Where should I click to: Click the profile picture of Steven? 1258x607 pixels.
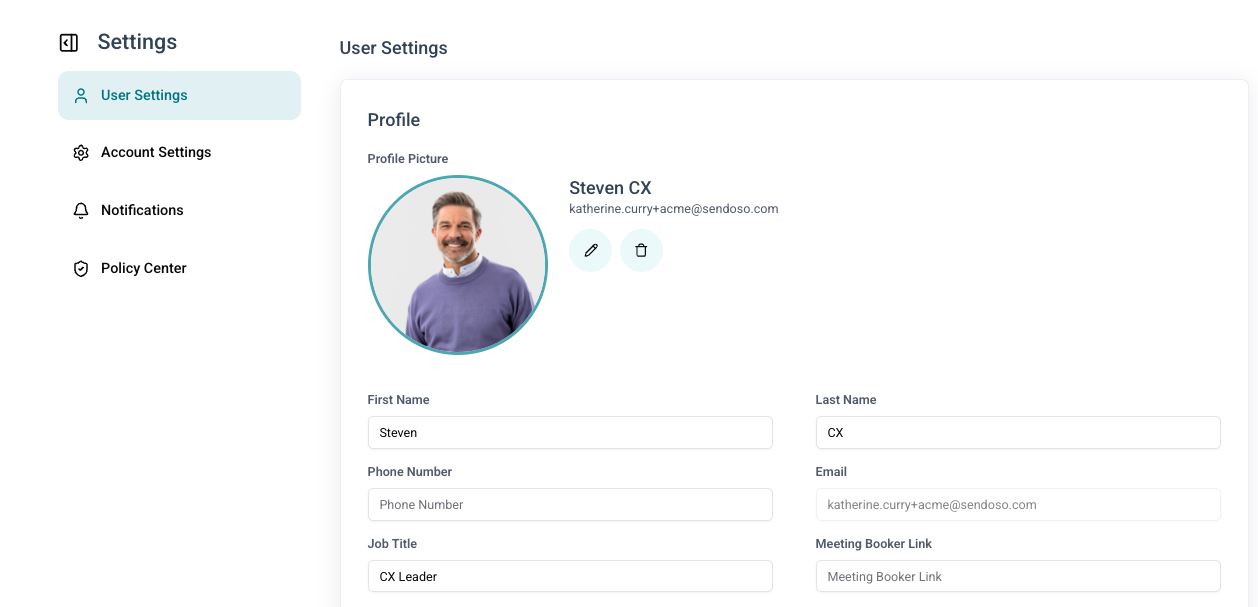tap(458, 265)
